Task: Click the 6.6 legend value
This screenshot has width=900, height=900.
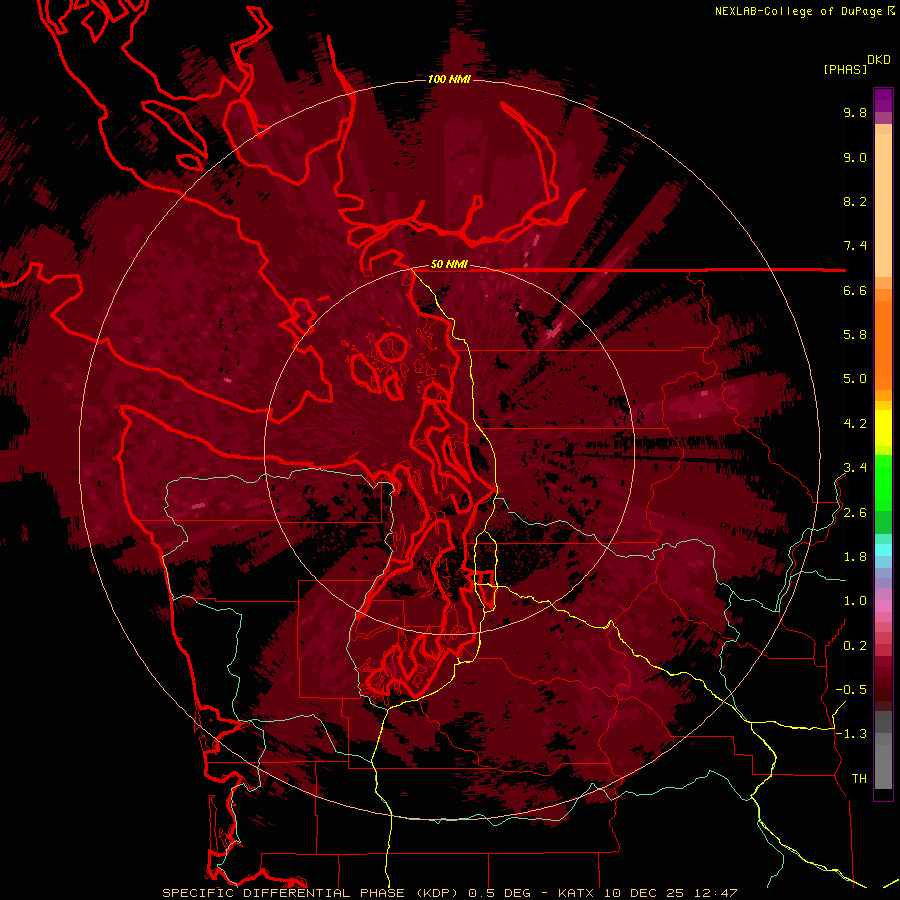Action: (855, 290)
